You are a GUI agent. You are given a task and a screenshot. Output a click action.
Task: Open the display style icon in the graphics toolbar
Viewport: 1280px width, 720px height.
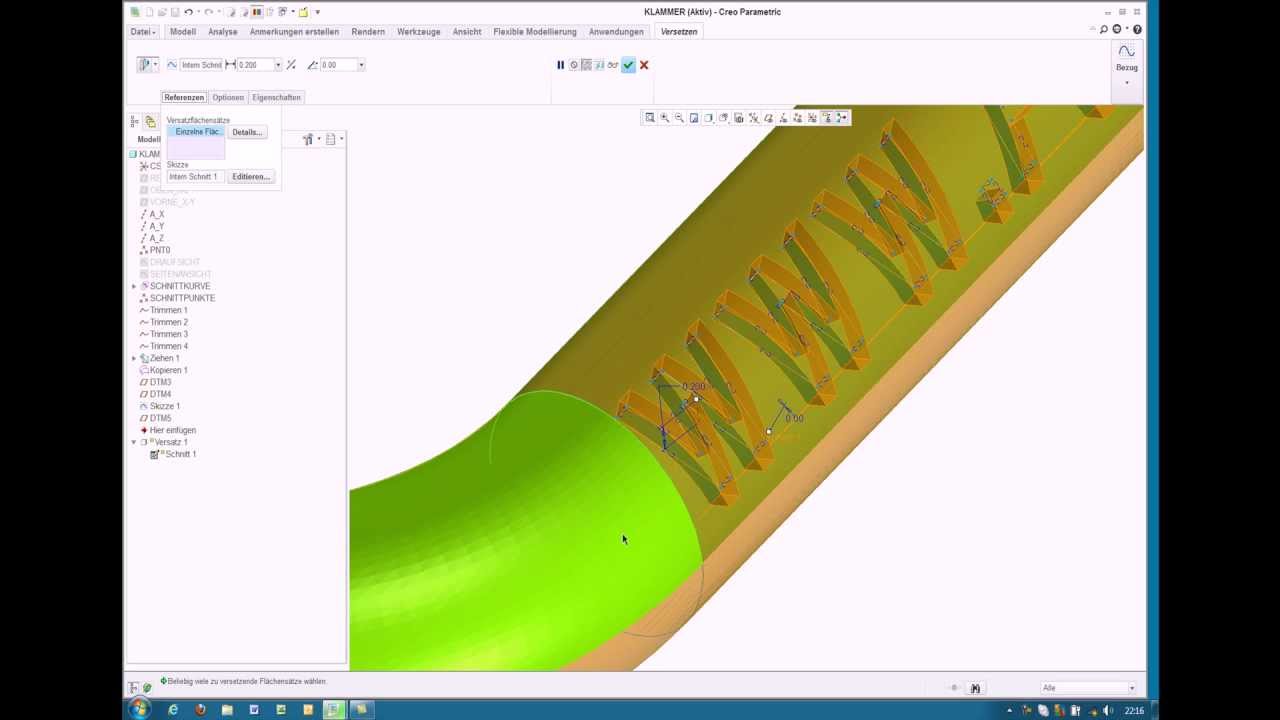tap(709, 118)
